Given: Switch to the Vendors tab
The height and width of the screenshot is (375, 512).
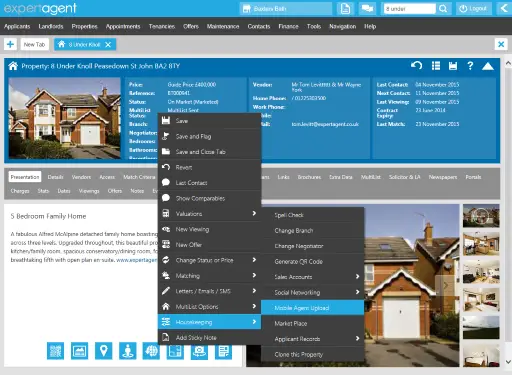Looking at the screenshot, I should point(81,177).
